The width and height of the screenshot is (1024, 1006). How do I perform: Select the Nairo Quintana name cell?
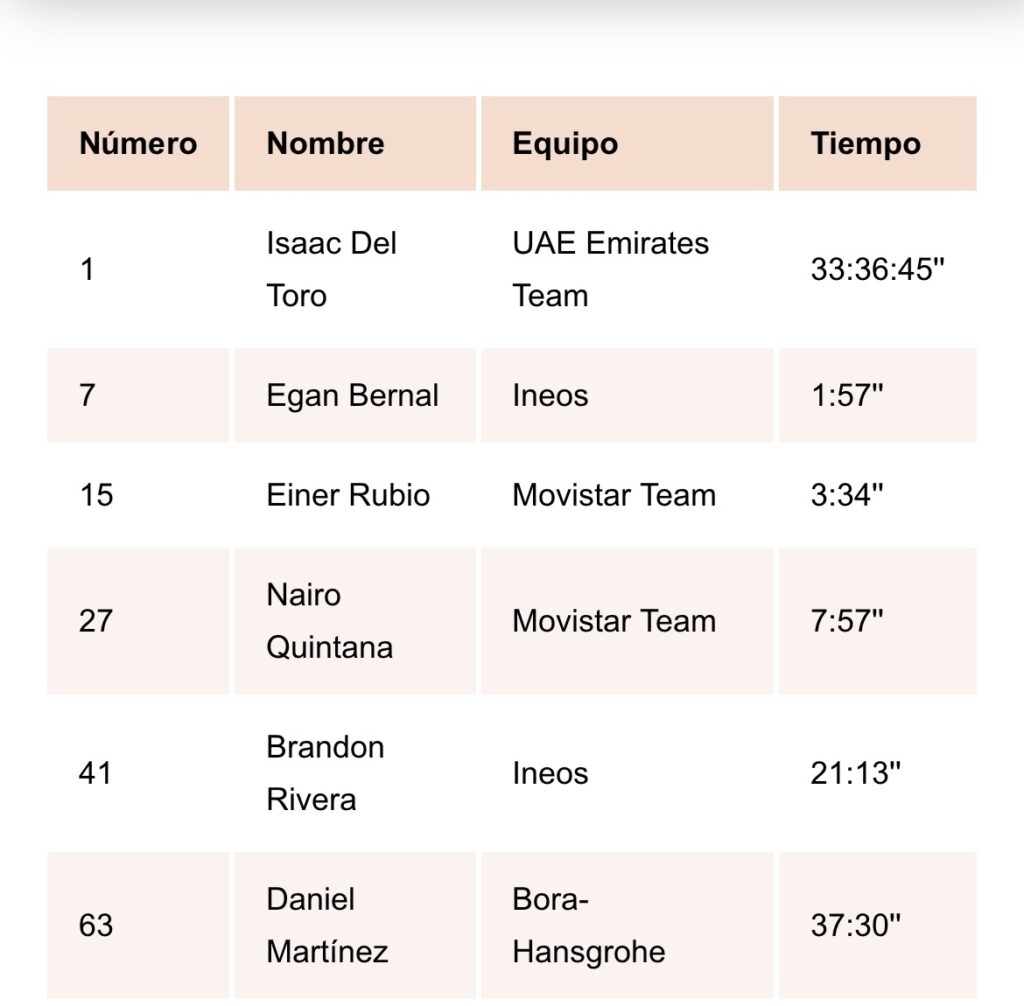click(329, 621)
